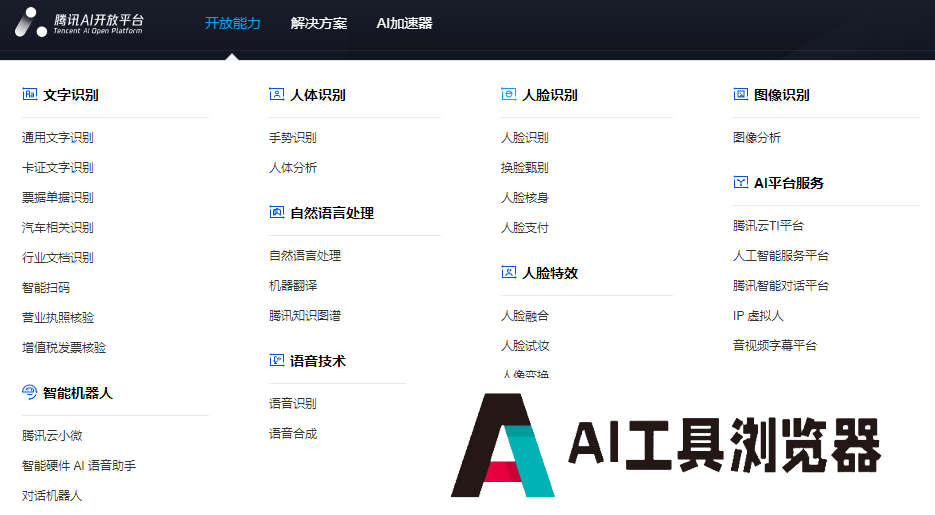The image size is (935, 515).
Task: Click the 人体识别 category icon
Action: pos(277,94)
